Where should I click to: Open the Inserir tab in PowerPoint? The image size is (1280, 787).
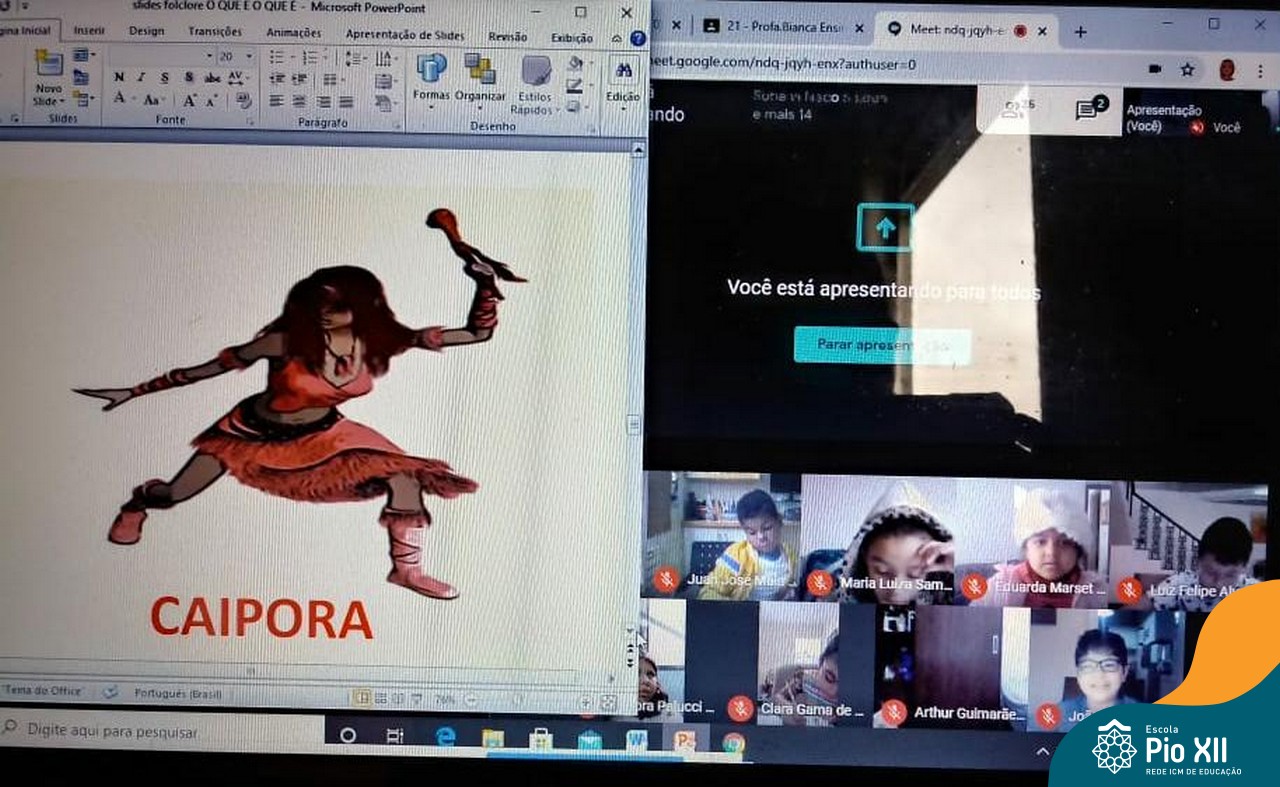point(89,31)
